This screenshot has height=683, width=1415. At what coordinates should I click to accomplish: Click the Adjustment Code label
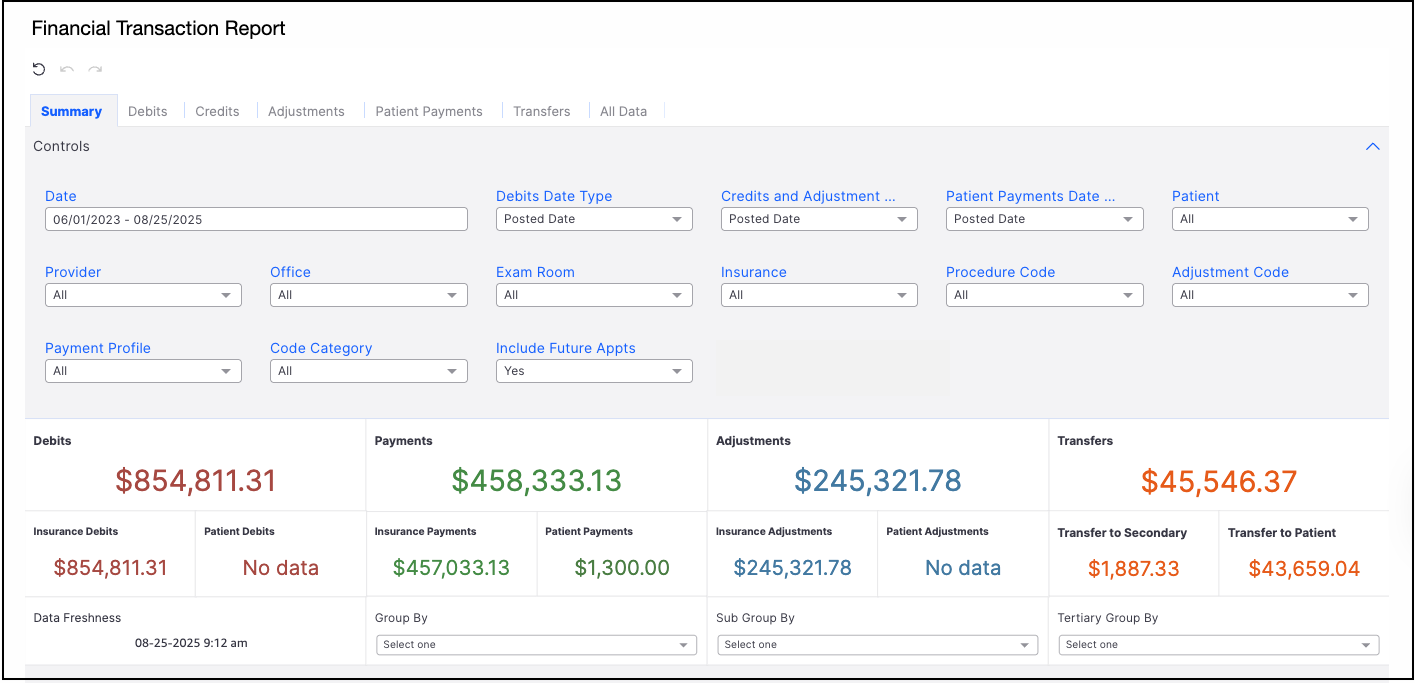1230,272
